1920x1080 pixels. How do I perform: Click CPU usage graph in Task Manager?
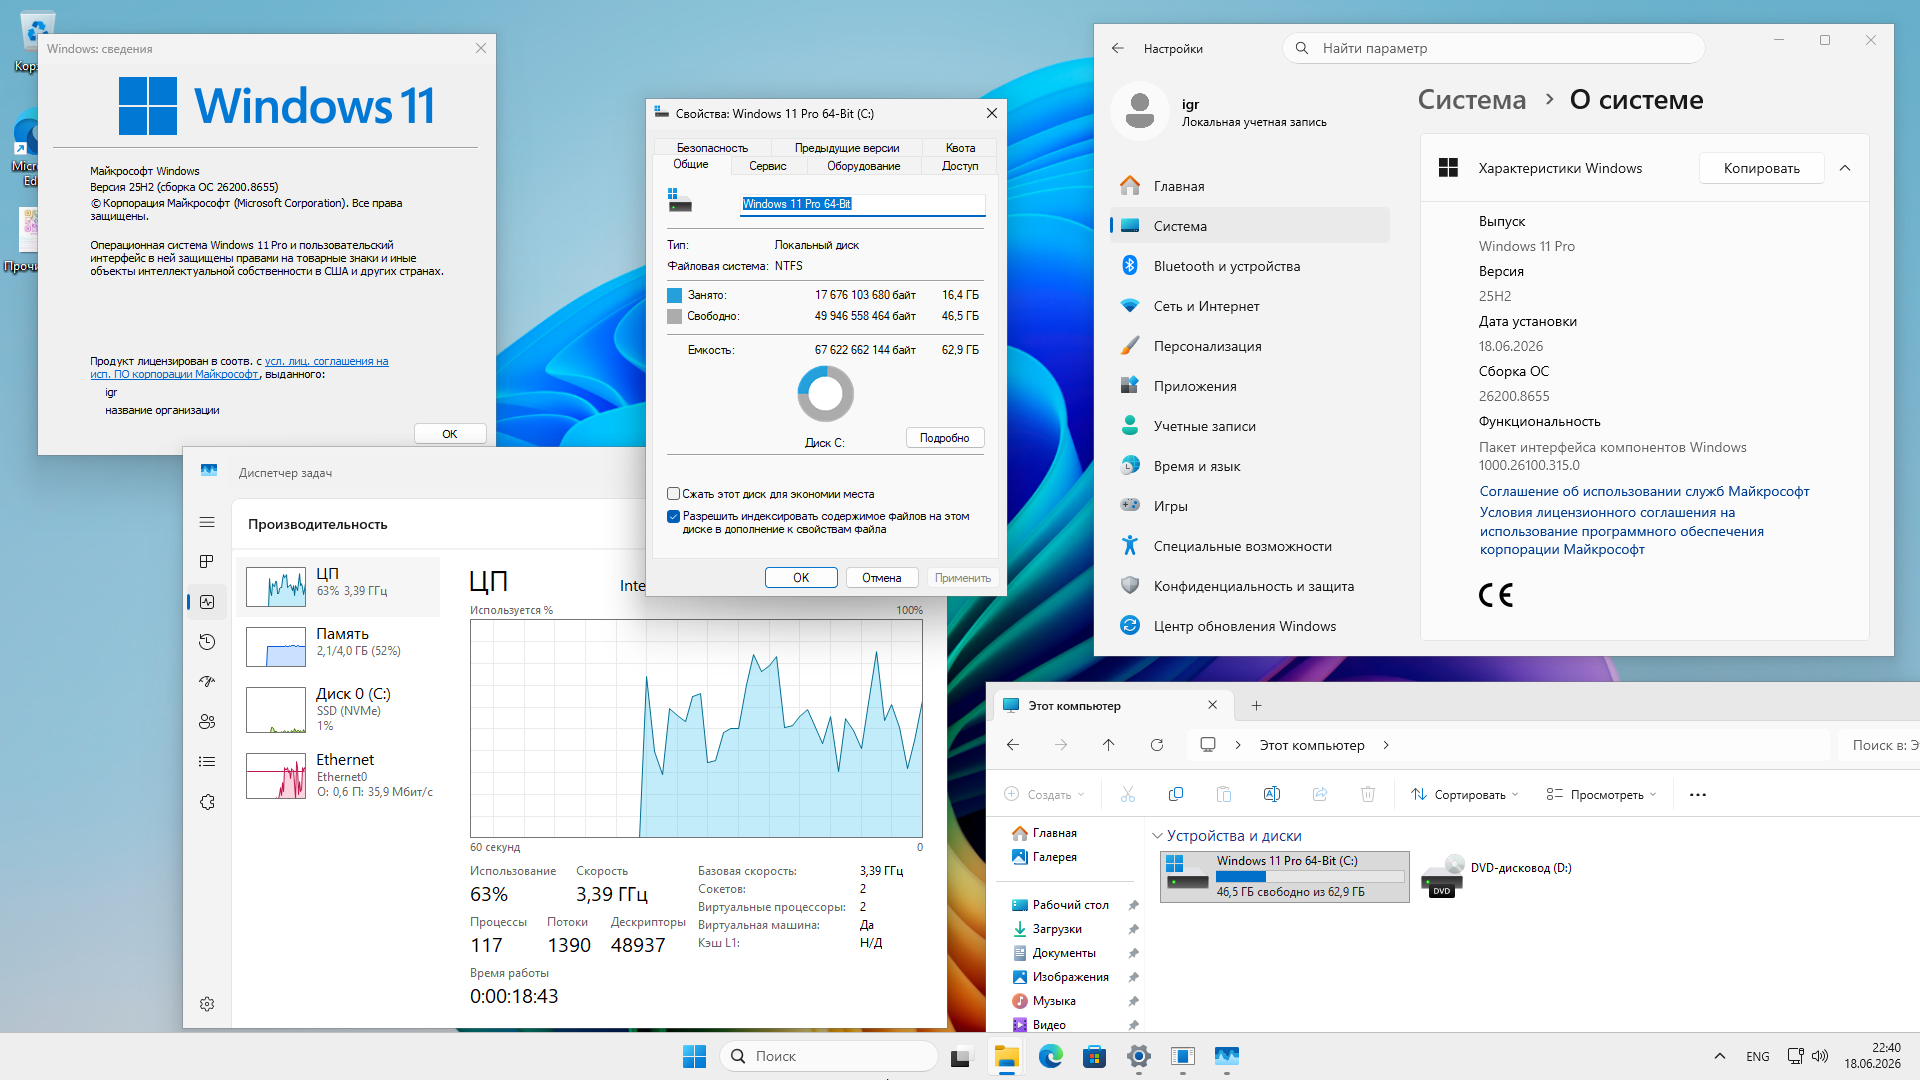(x=696, y=728)
